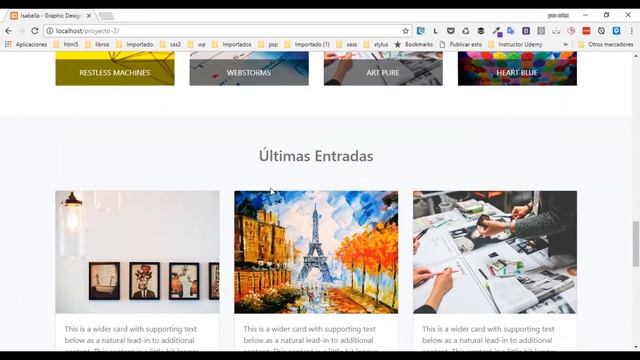This screenshot has height=360, width=640.
Task: Open the Chrome three-dot menu
Action: (631, 31)
